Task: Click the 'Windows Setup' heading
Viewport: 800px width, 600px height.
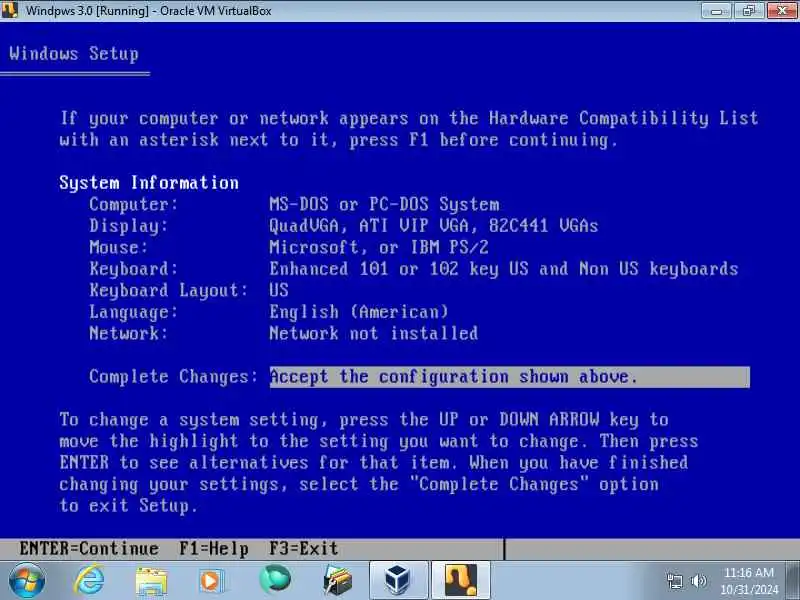Action: [x=73, y=54]
